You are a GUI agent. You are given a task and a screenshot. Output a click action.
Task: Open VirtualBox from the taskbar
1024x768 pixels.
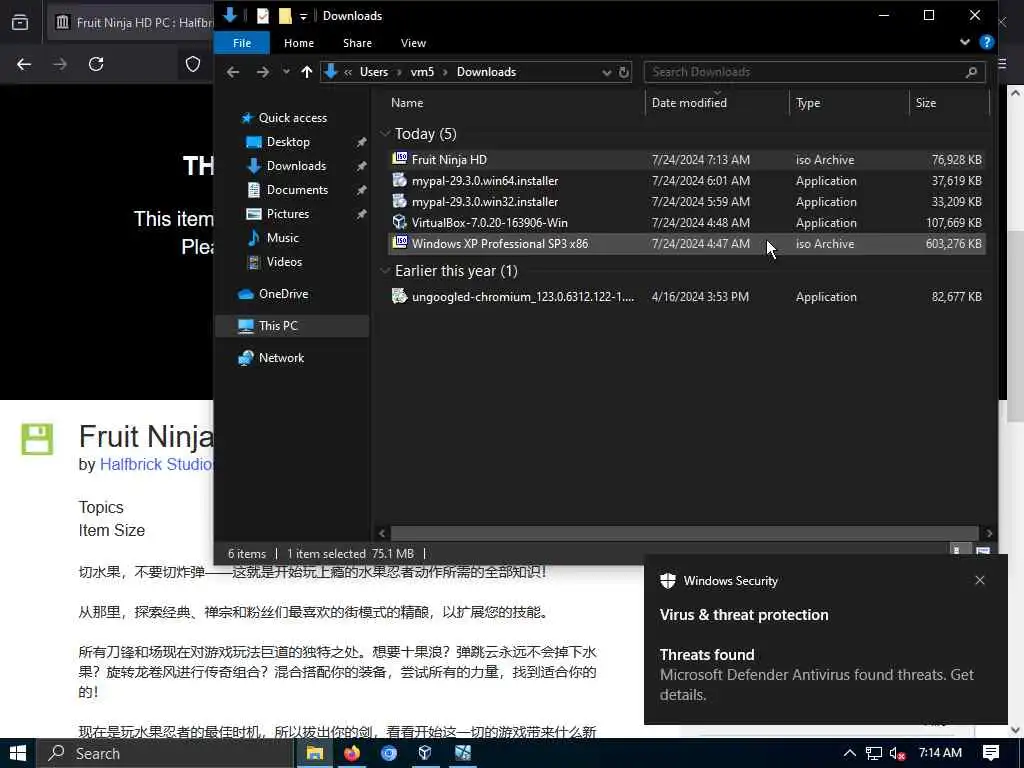(424, 753)
